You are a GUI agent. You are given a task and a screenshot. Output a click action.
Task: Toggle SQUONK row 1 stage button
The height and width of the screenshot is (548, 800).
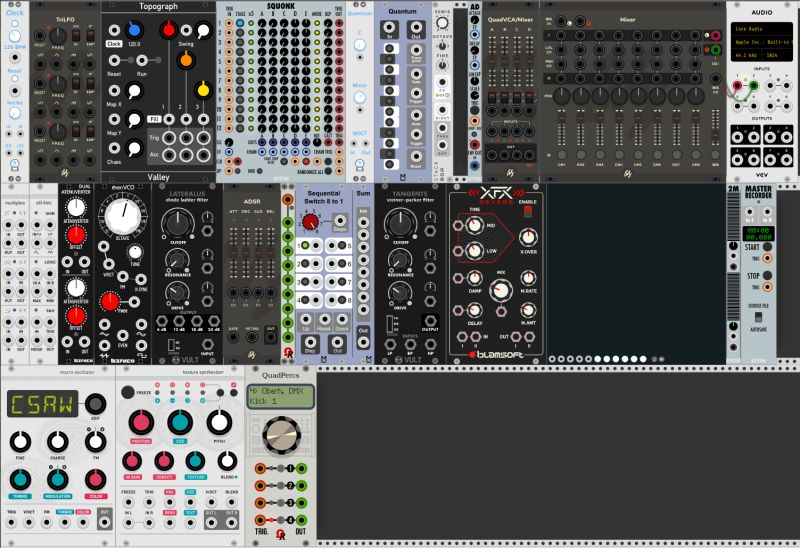click(240, 23)
